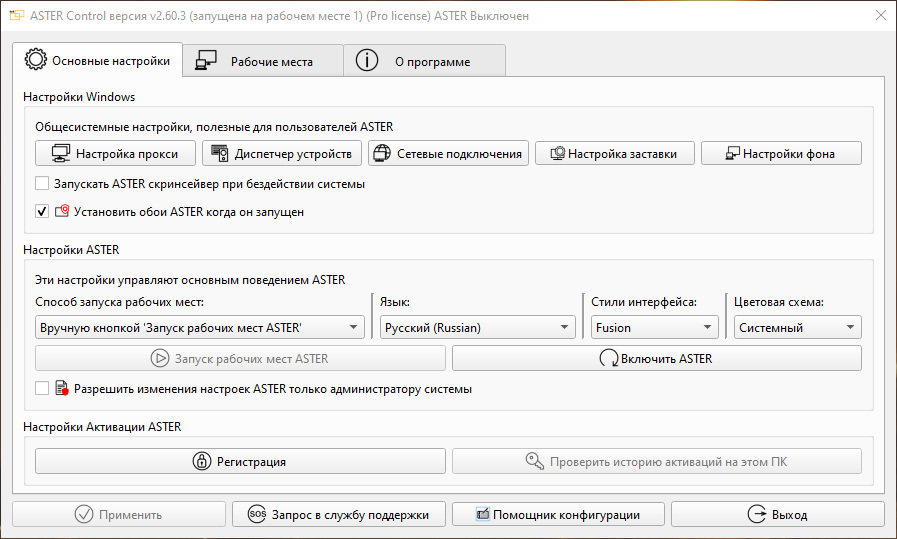Click the key icon in Проверить историю активаций

point(535,461)
